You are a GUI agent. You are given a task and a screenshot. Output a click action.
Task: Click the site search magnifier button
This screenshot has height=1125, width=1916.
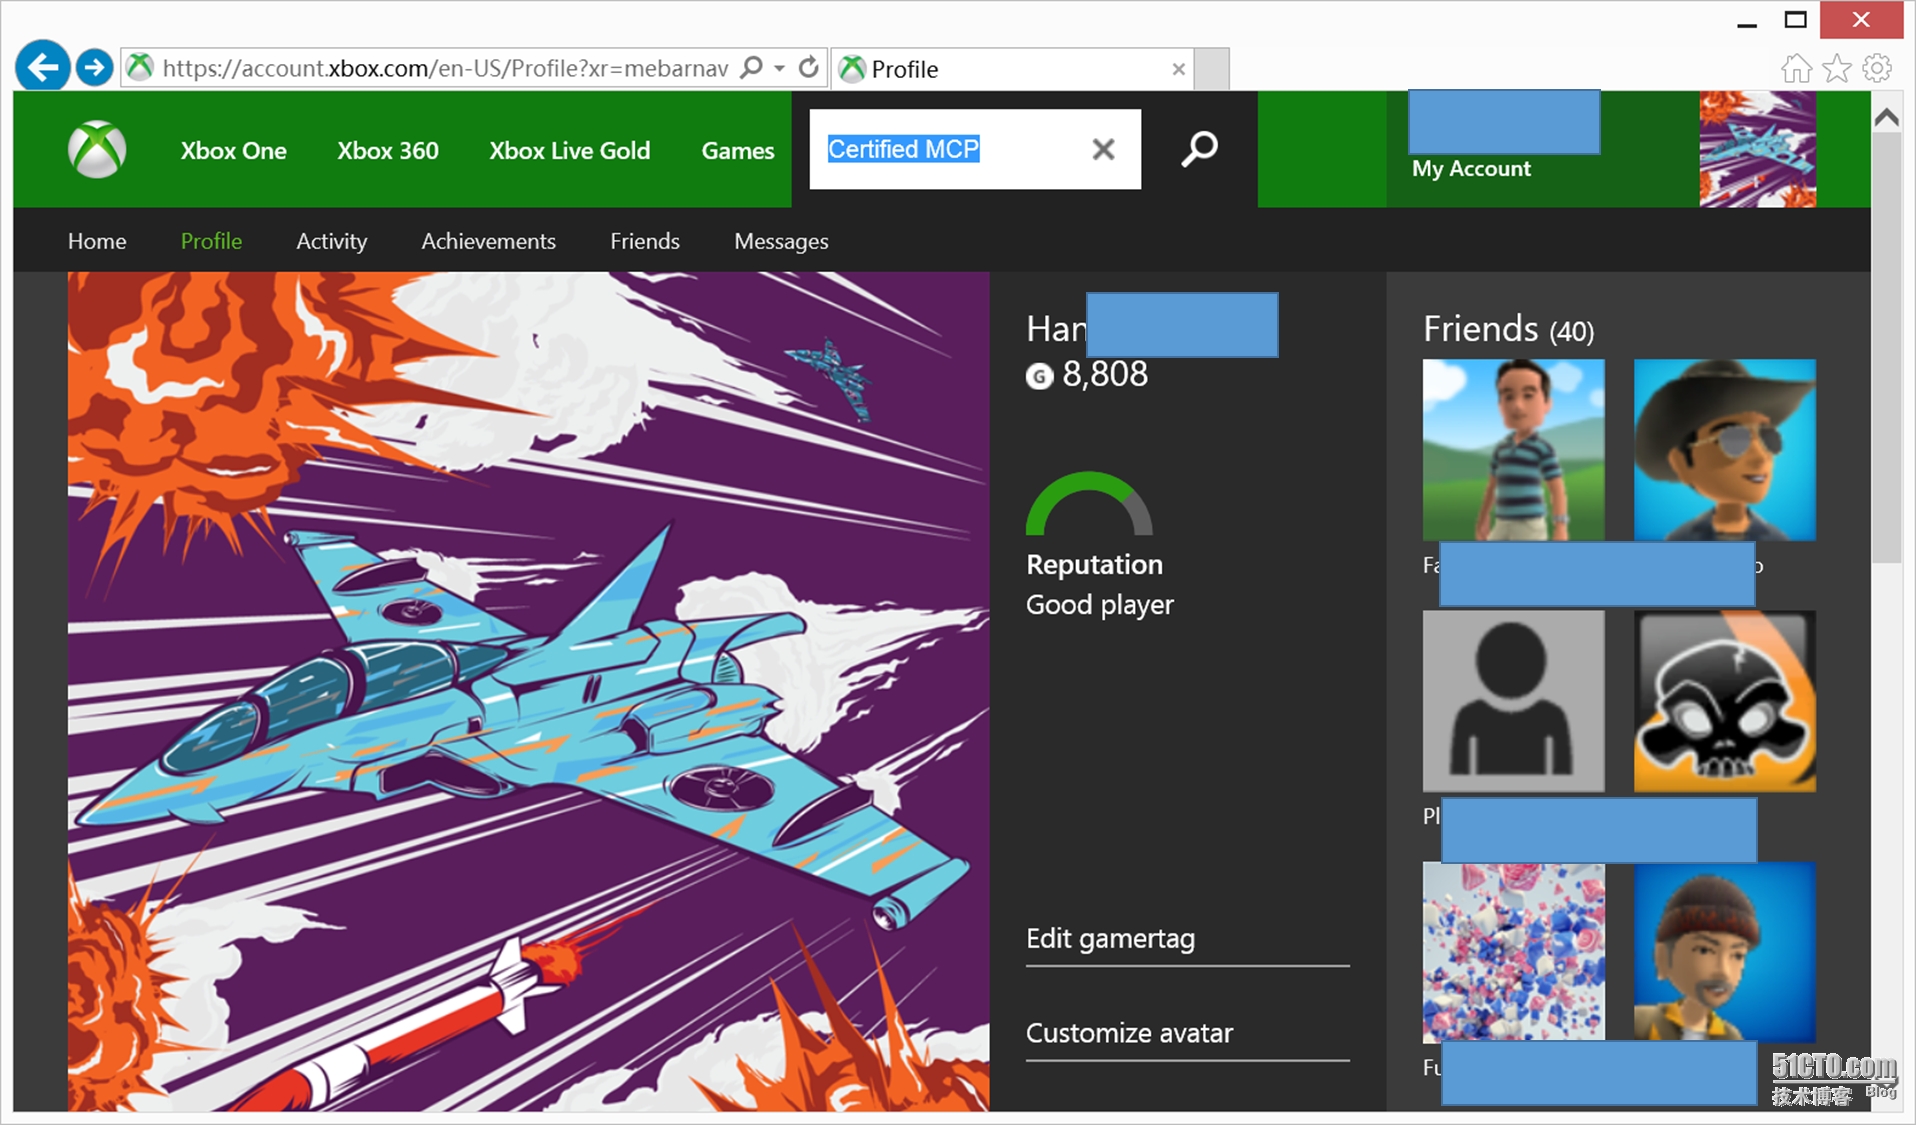1199,149
